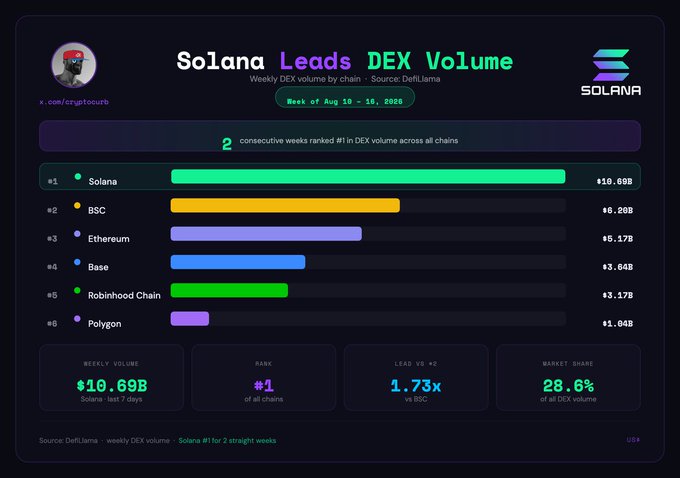Screen dimensions: 680x478
Task: Click the green number 2 in the banner
Action: 227,144
